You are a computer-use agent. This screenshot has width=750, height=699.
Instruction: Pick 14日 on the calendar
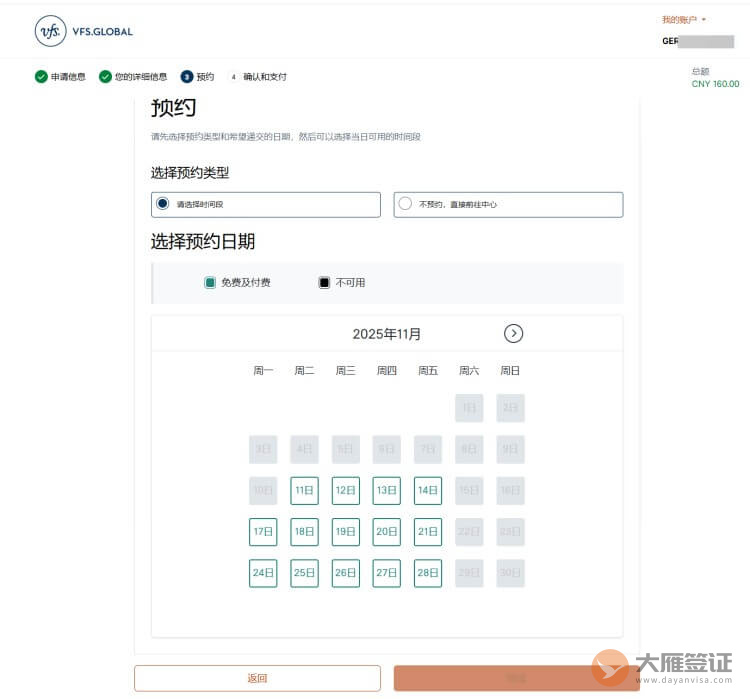point(428,490)
